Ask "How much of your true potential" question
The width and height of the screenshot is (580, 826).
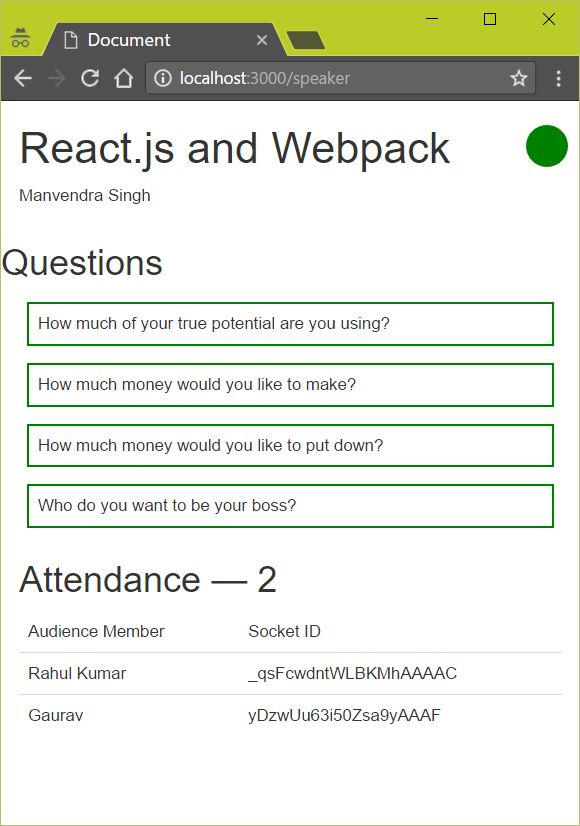290,324
